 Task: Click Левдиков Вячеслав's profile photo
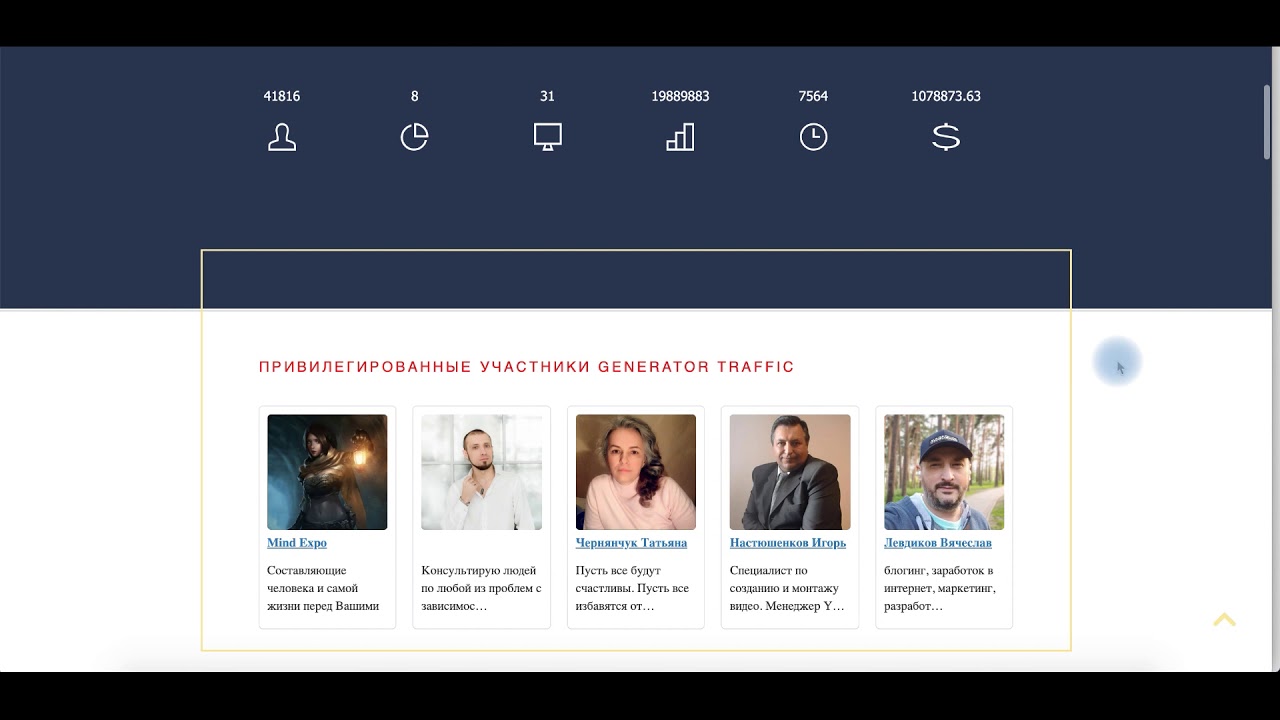[x=944, y=472]
